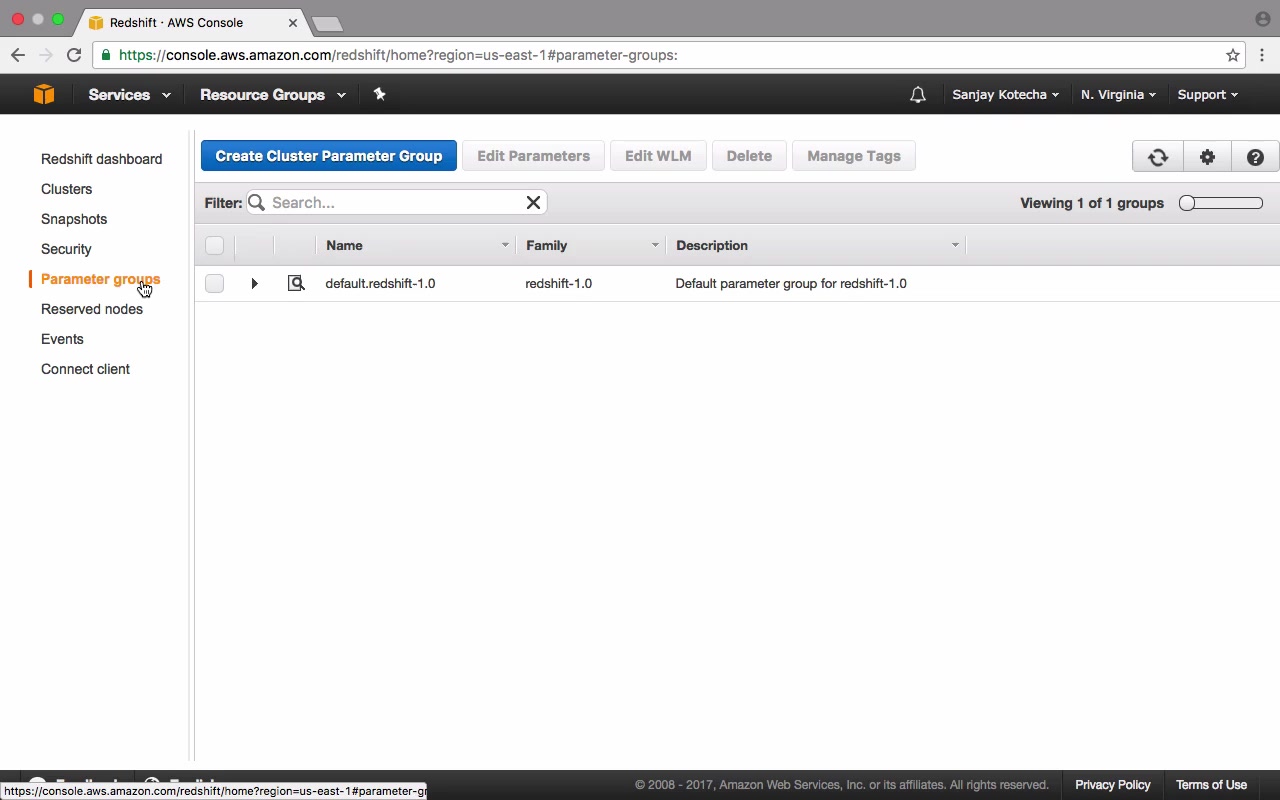Image resolution: width=1280 pixels, height=800 pixels.
Task: Open Snapshots in the sidebar
Action: 74,219
